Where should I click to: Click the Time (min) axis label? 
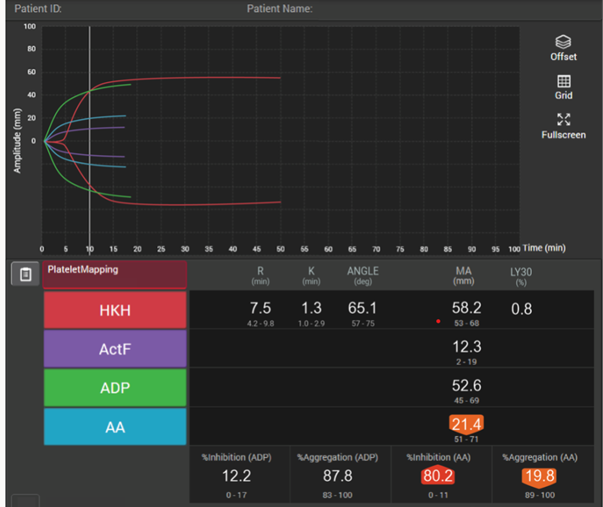(x=544, y=248)
